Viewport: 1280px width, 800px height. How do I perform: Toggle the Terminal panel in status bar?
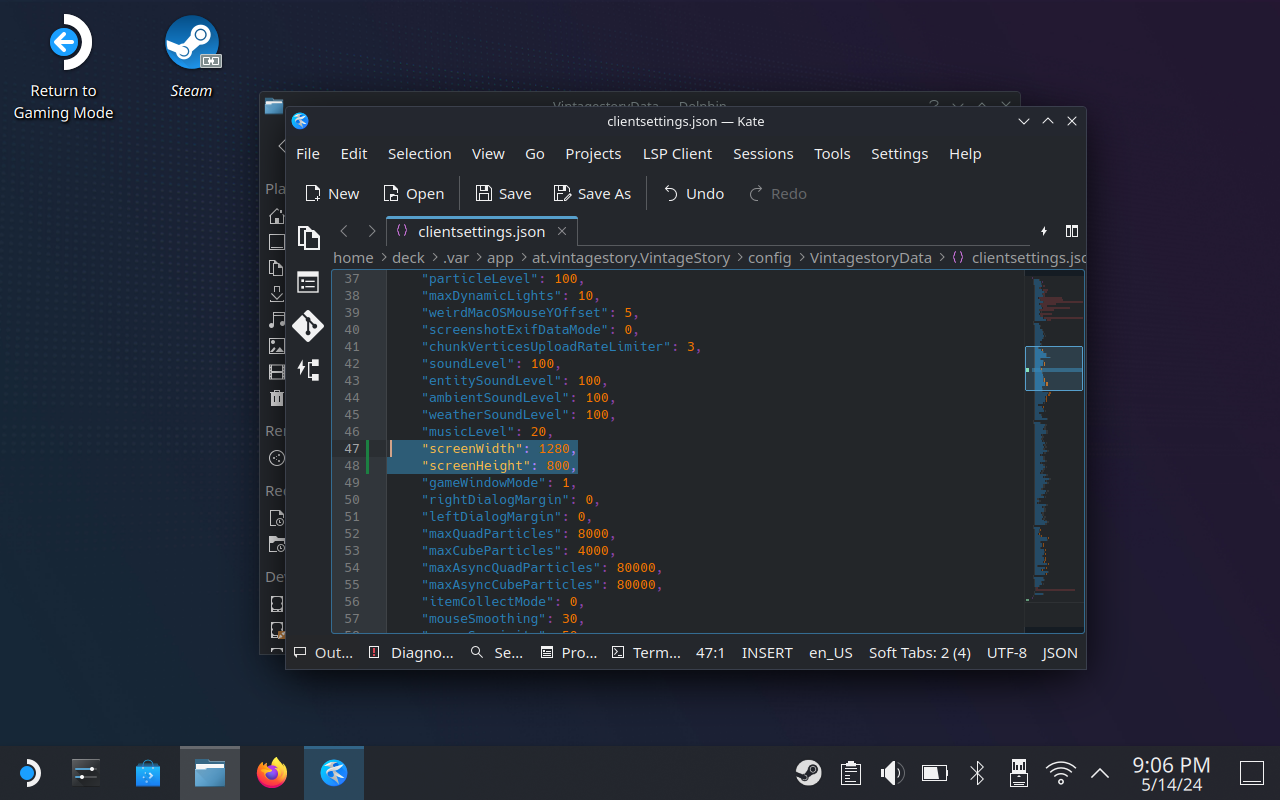tap(646, 652)
